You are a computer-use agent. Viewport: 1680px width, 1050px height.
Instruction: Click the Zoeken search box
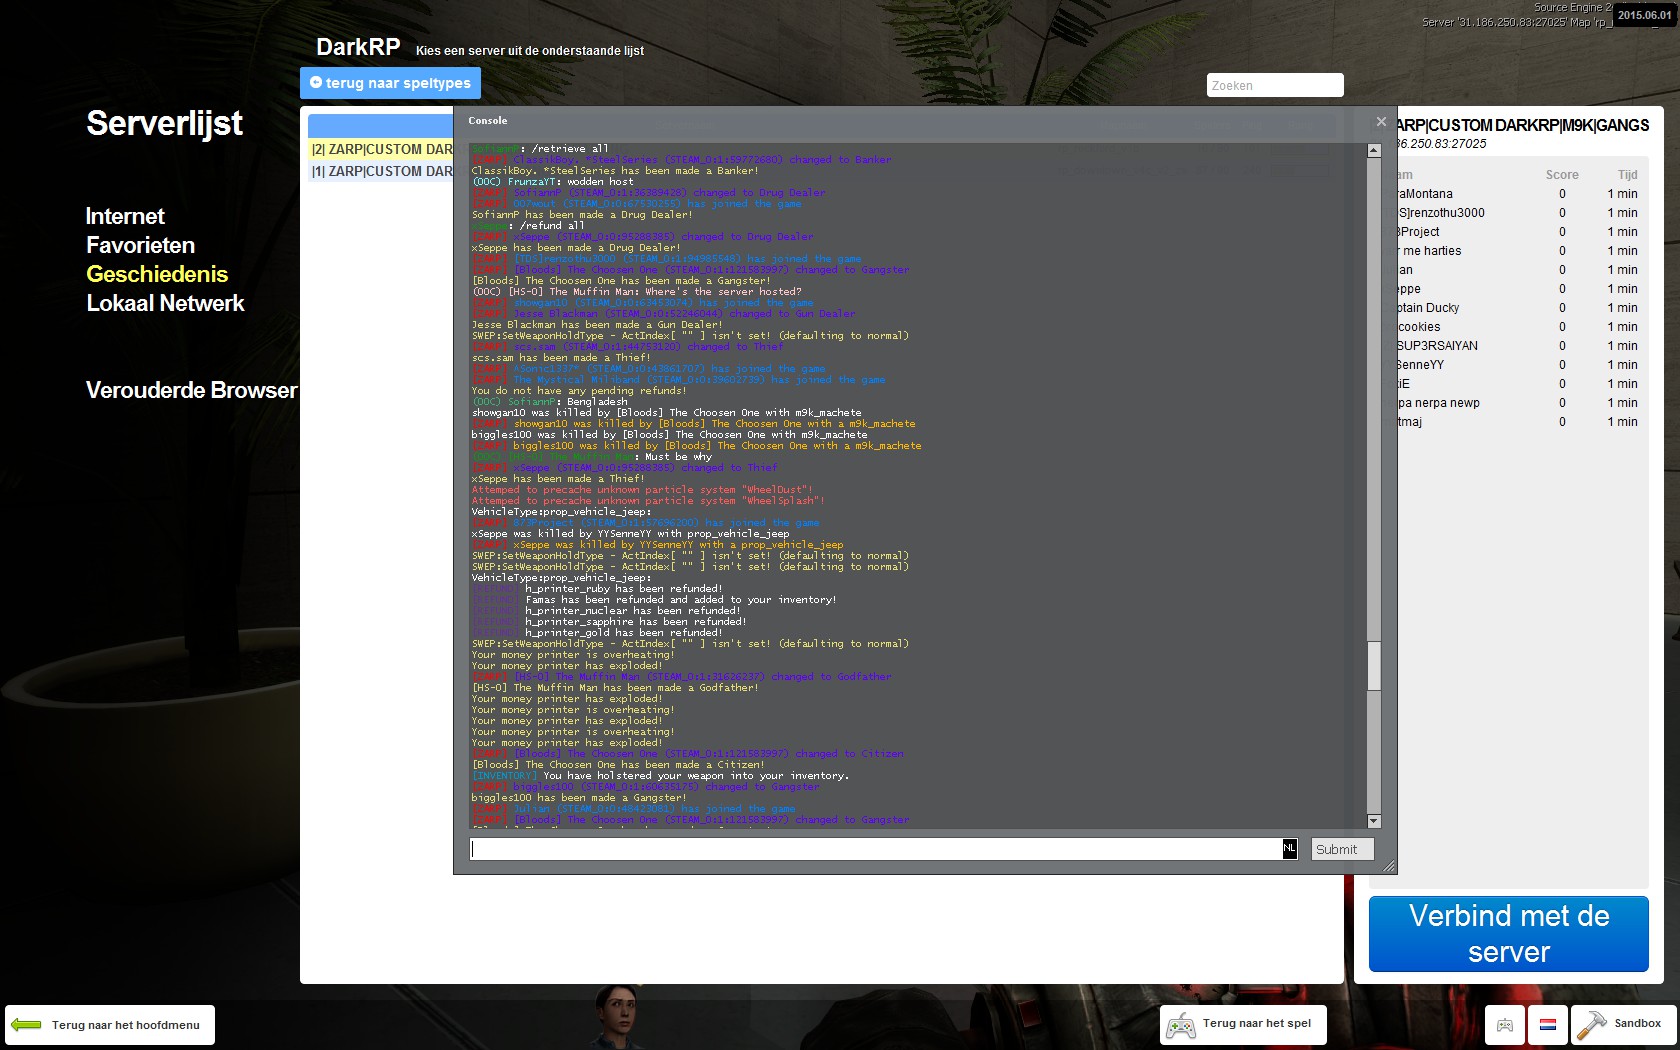pyautogui.click(x=1275, y=85)
